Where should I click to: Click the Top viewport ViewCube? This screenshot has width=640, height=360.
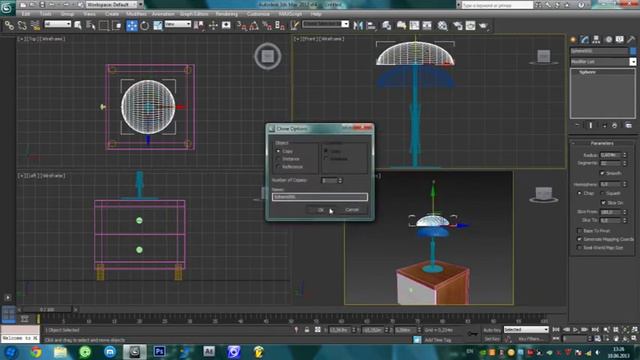268,56
